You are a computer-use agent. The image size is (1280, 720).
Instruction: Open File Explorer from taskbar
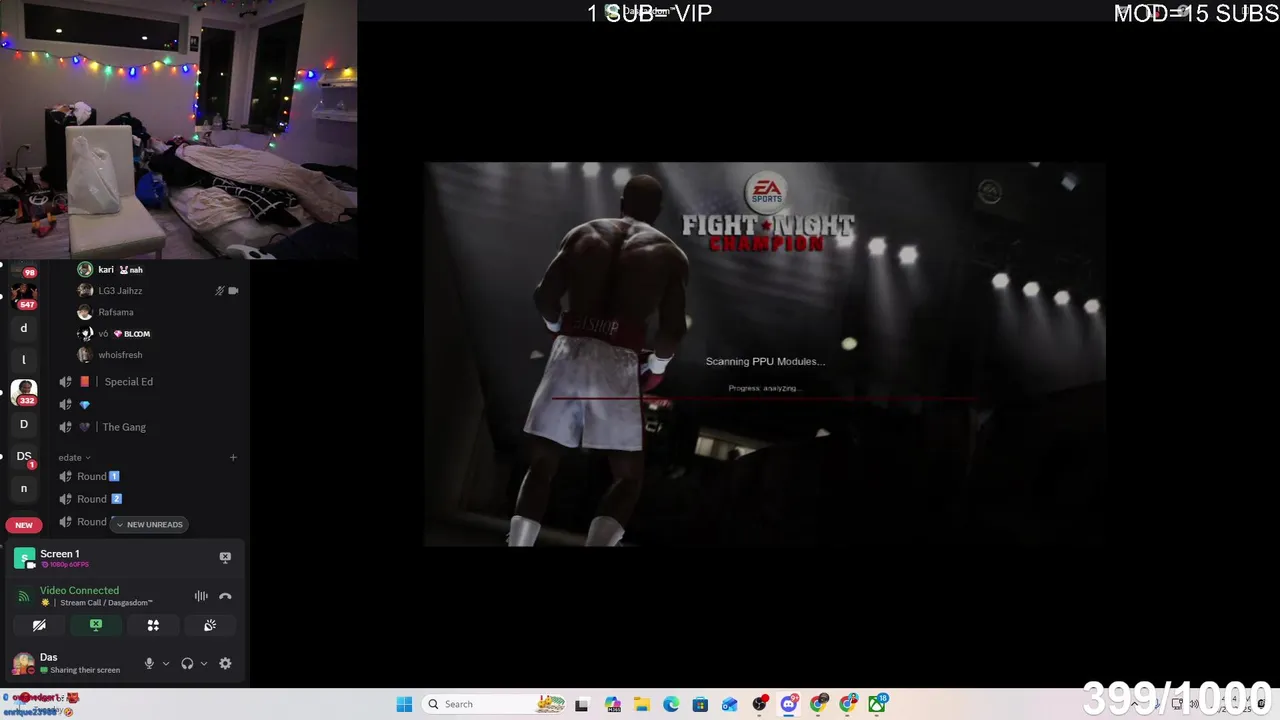tap(642, 704)
